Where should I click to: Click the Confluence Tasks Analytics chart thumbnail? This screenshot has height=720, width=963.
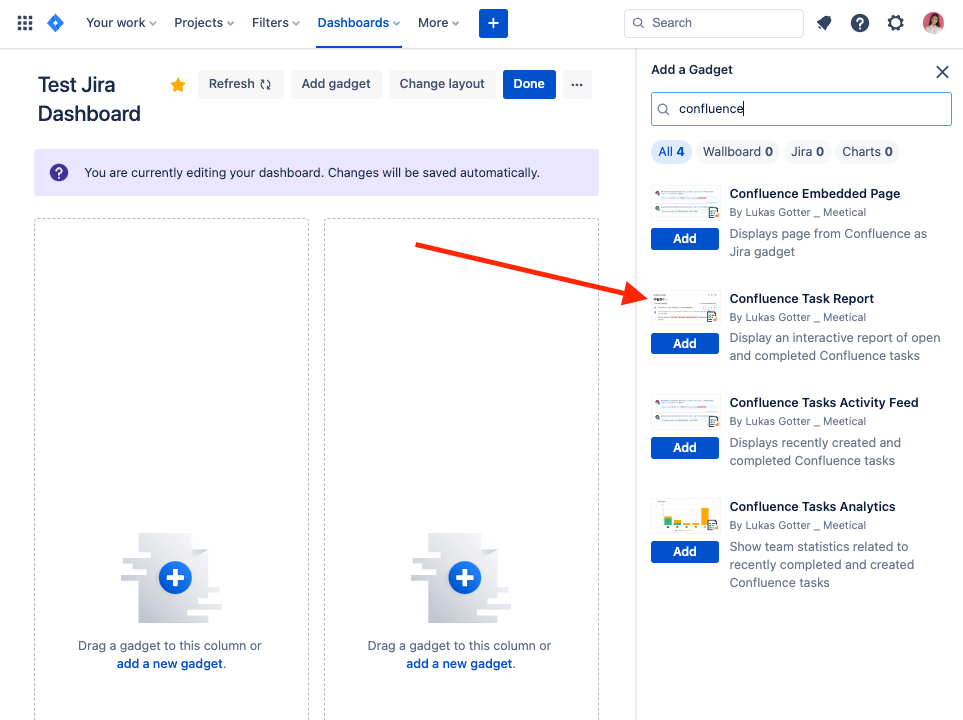pos(685,515)
